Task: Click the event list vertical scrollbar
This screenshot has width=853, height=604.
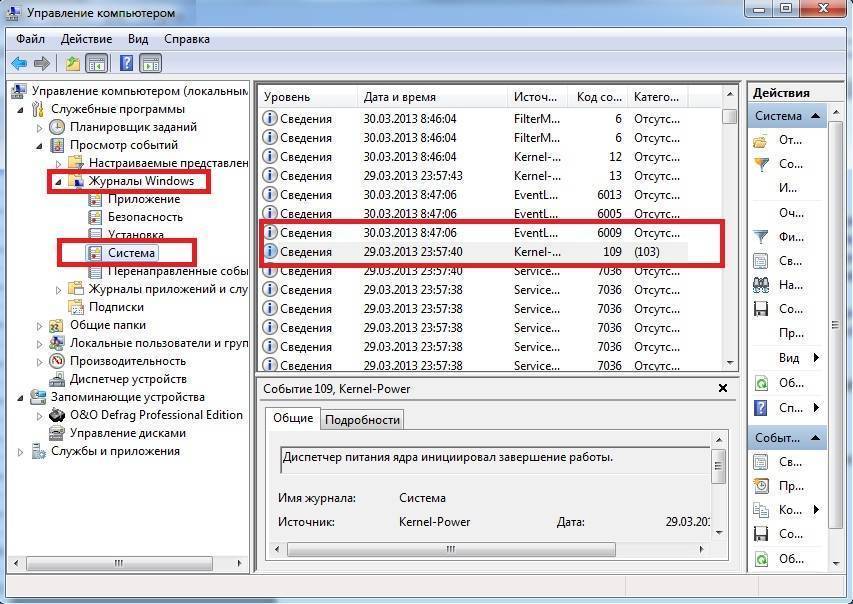Action: tap(729, 240)
